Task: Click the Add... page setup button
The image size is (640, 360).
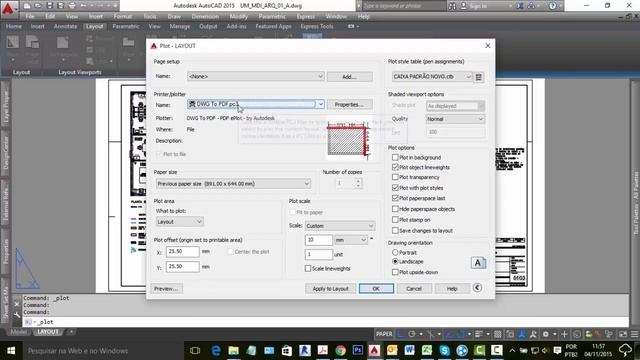Action: click(349, 77)
